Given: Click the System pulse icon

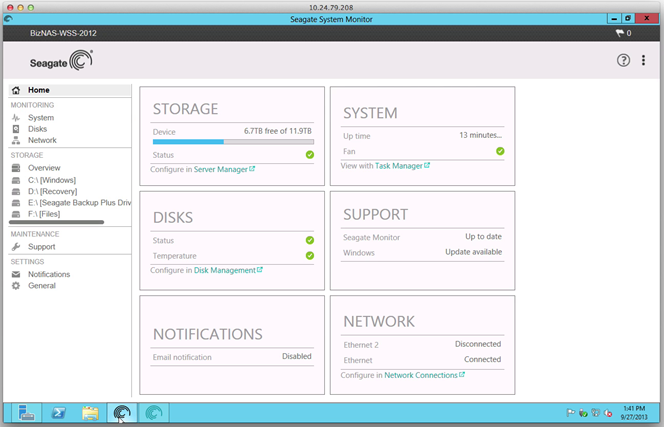Looking at the screenshot, I should click(16, 118).
